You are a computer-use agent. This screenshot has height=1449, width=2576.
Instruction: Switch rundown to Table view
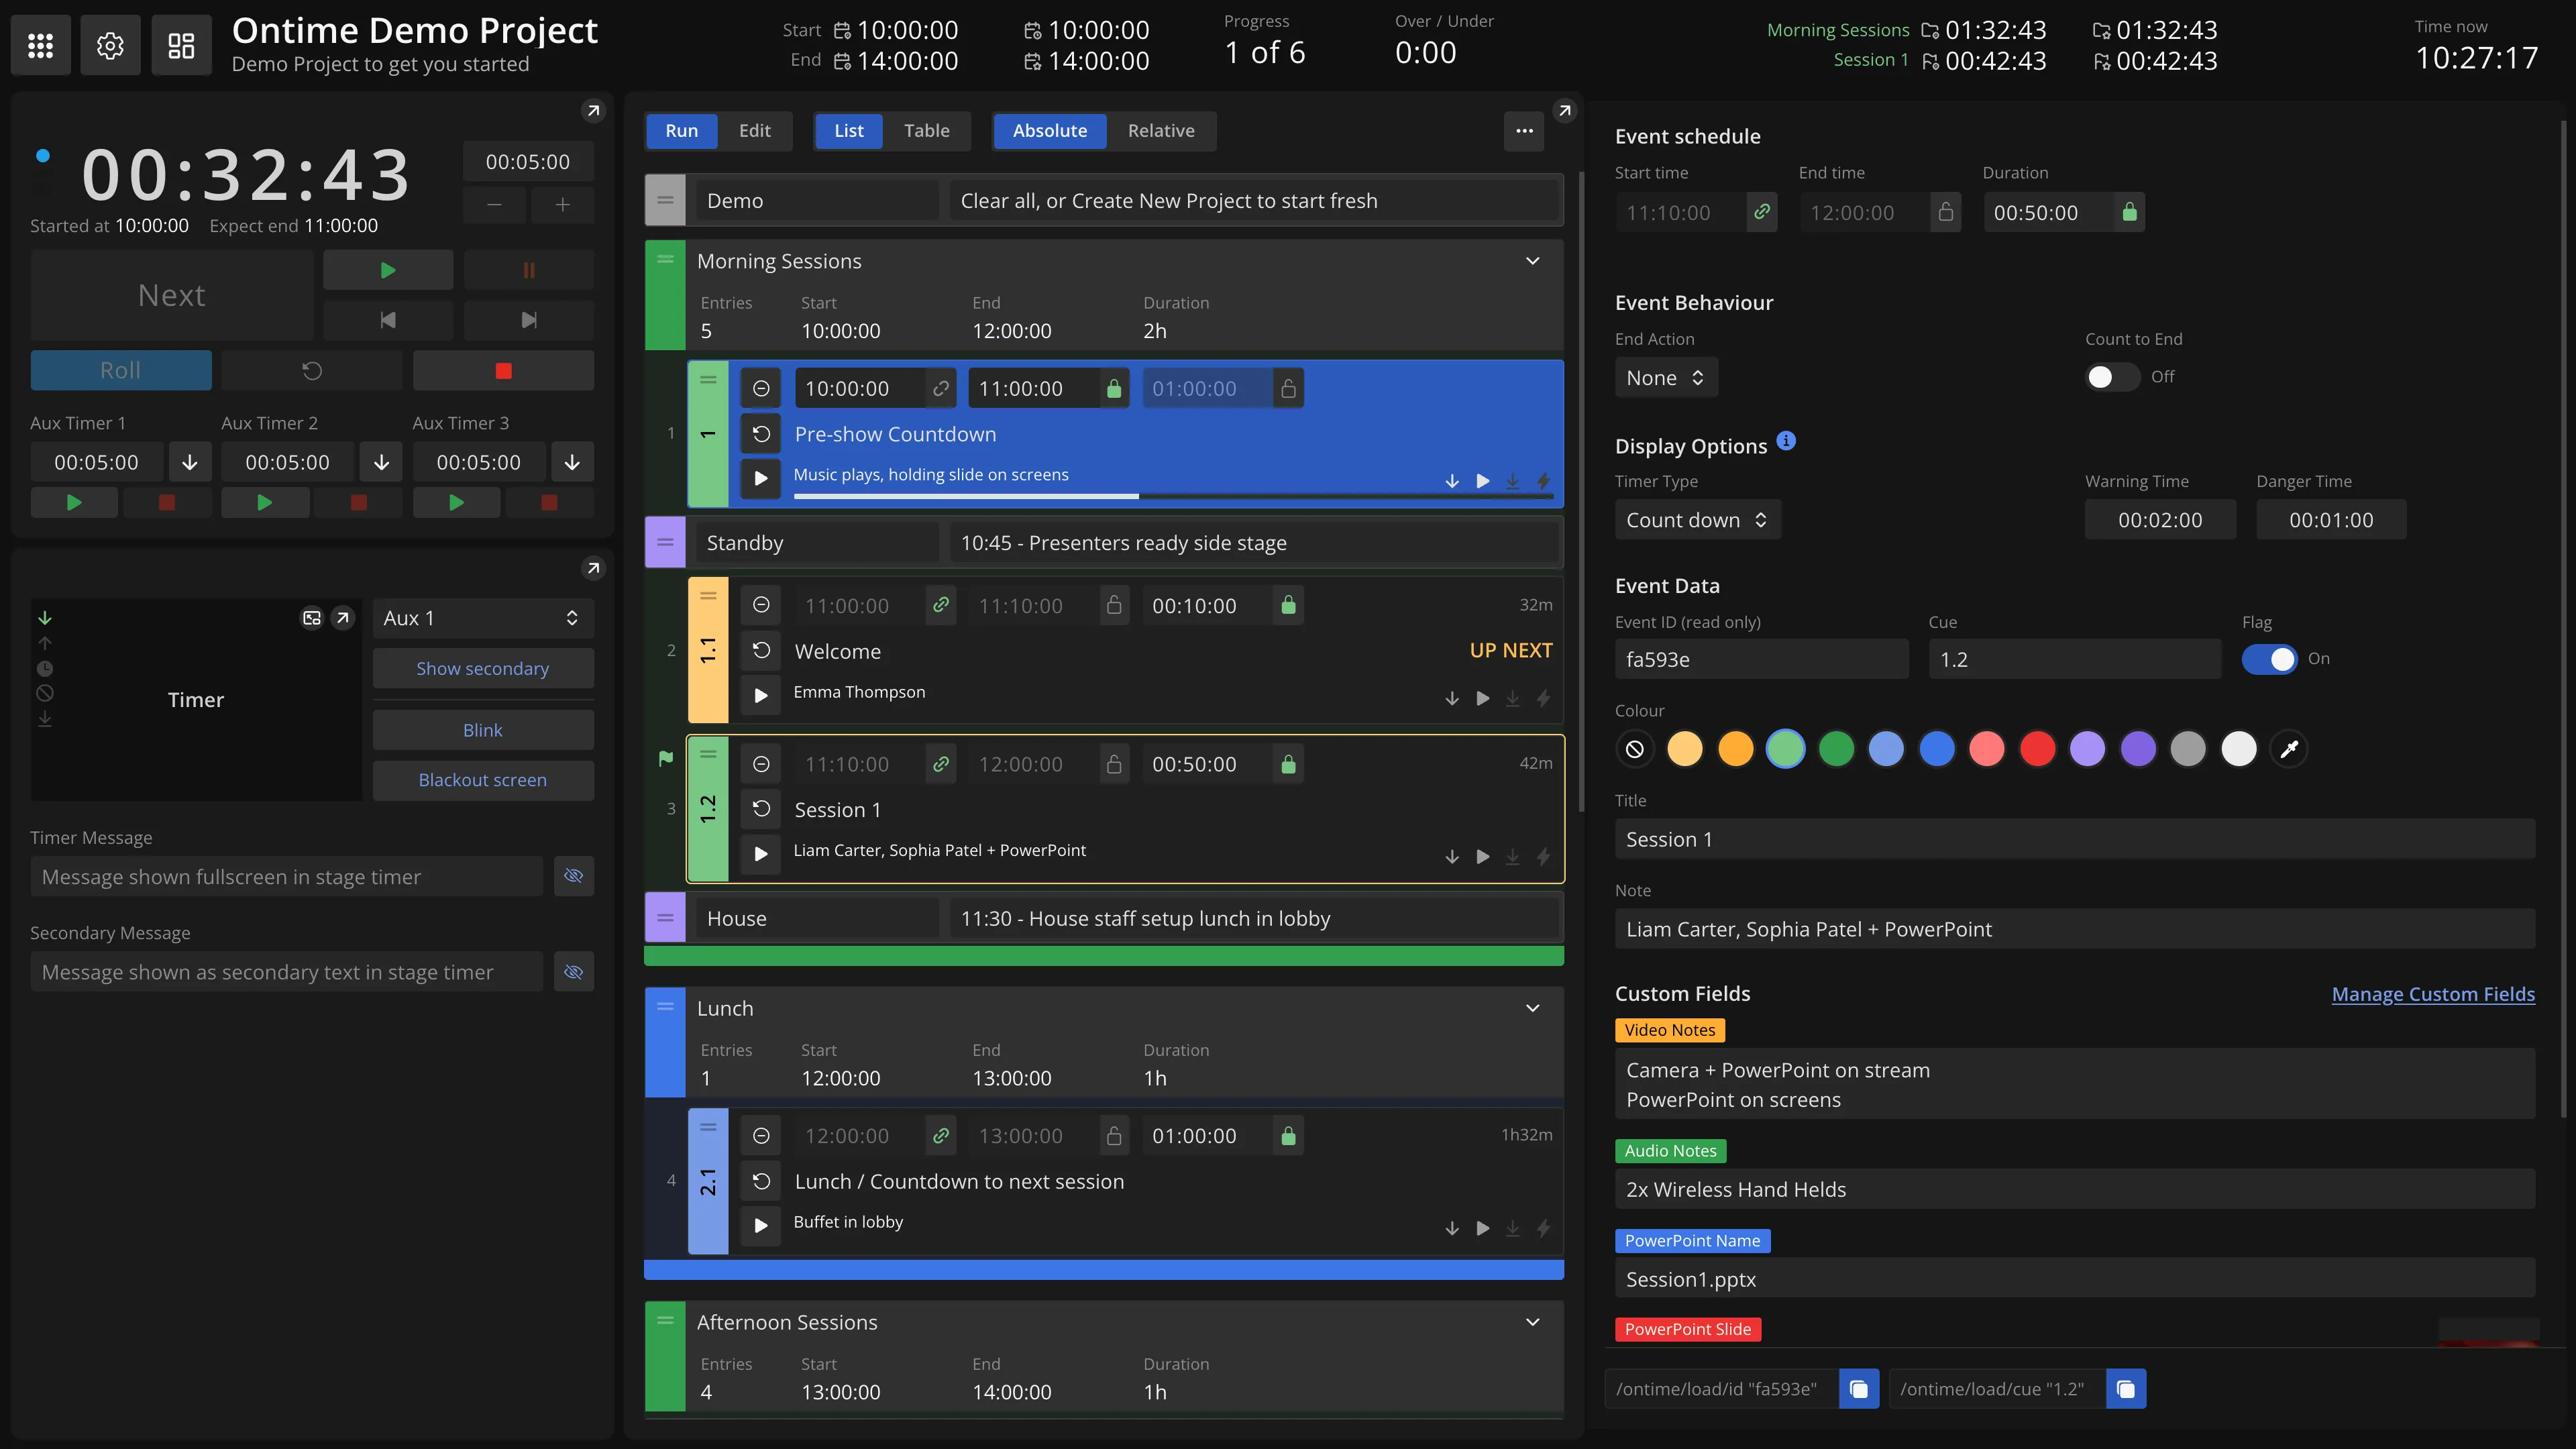(x=926, y=131)
